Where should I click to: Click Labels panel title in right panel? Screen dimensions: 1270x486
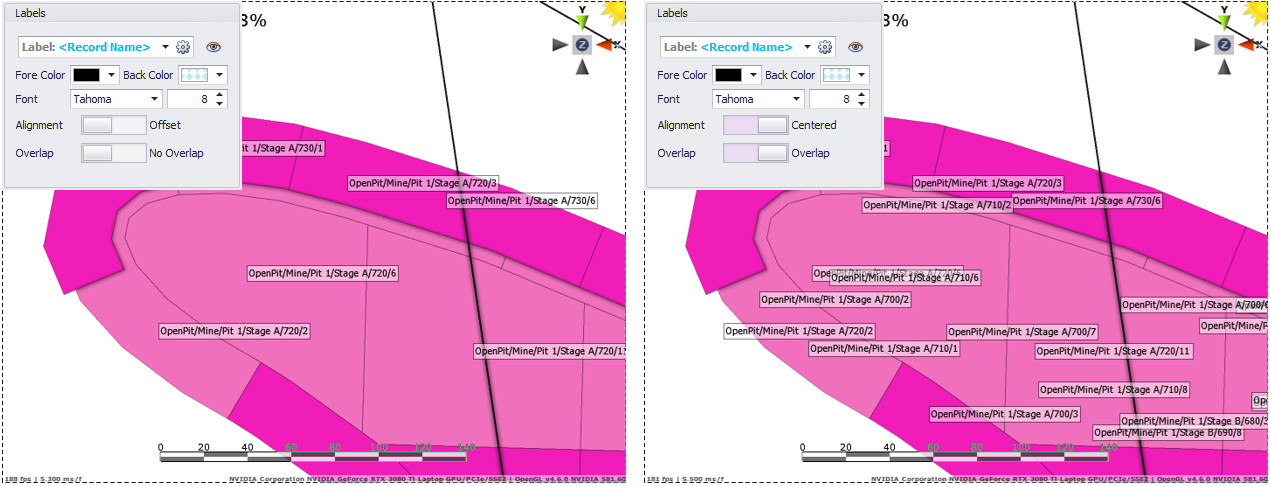pyautogui.click(x=672, y=13)
